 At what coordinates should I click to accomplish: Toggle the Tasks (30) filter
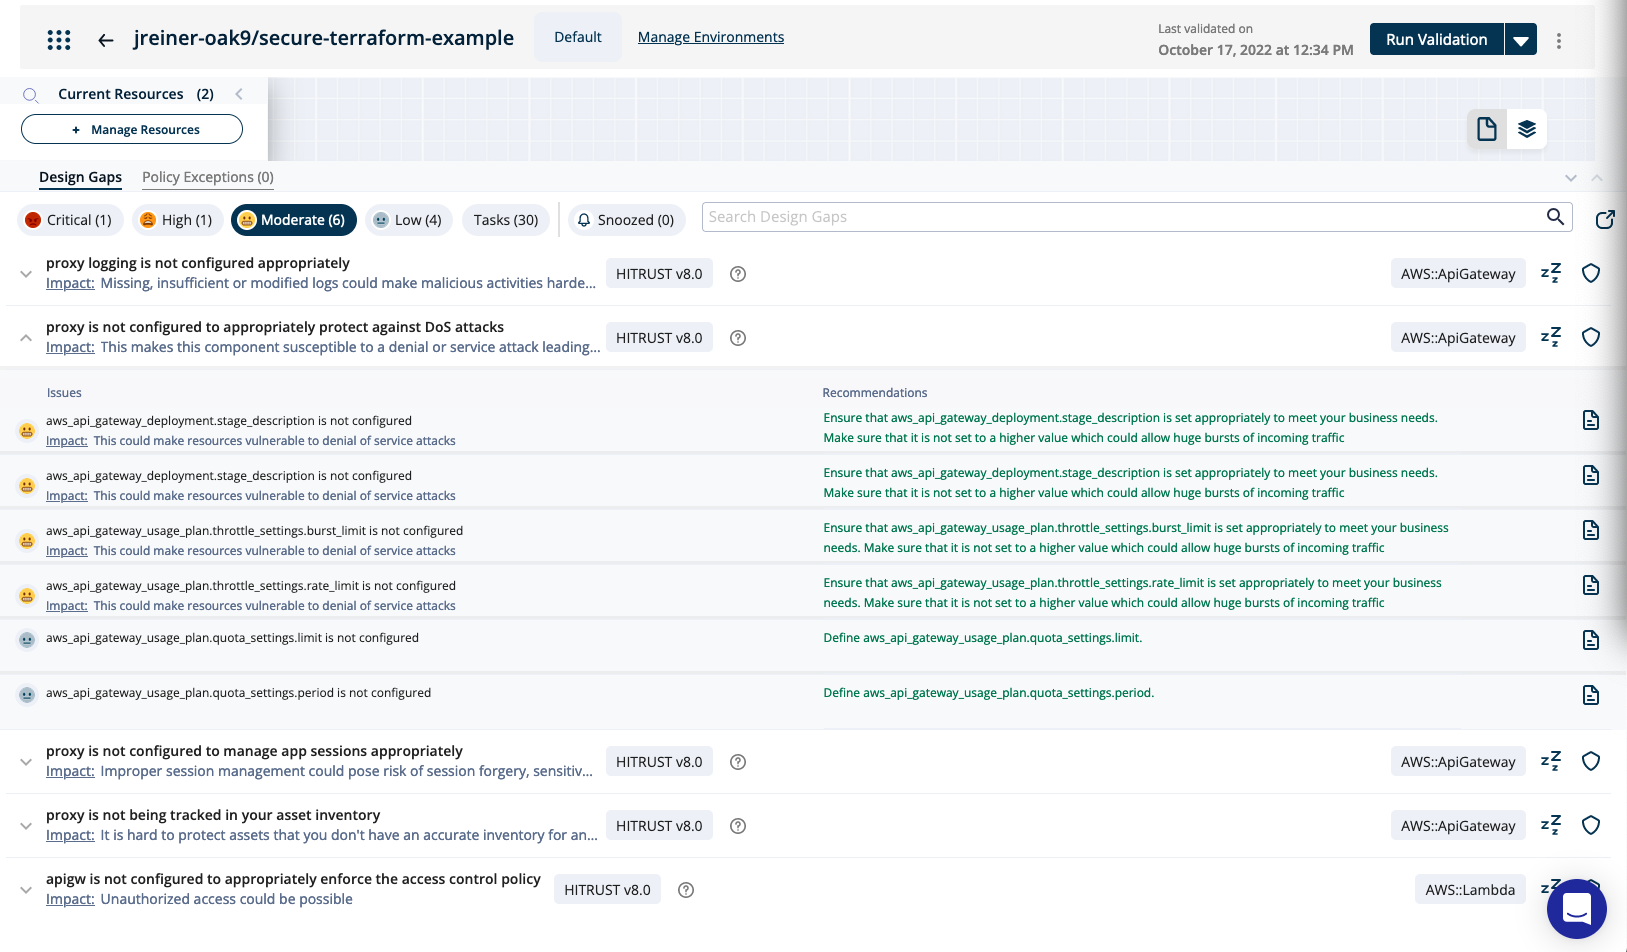(506, 220)
